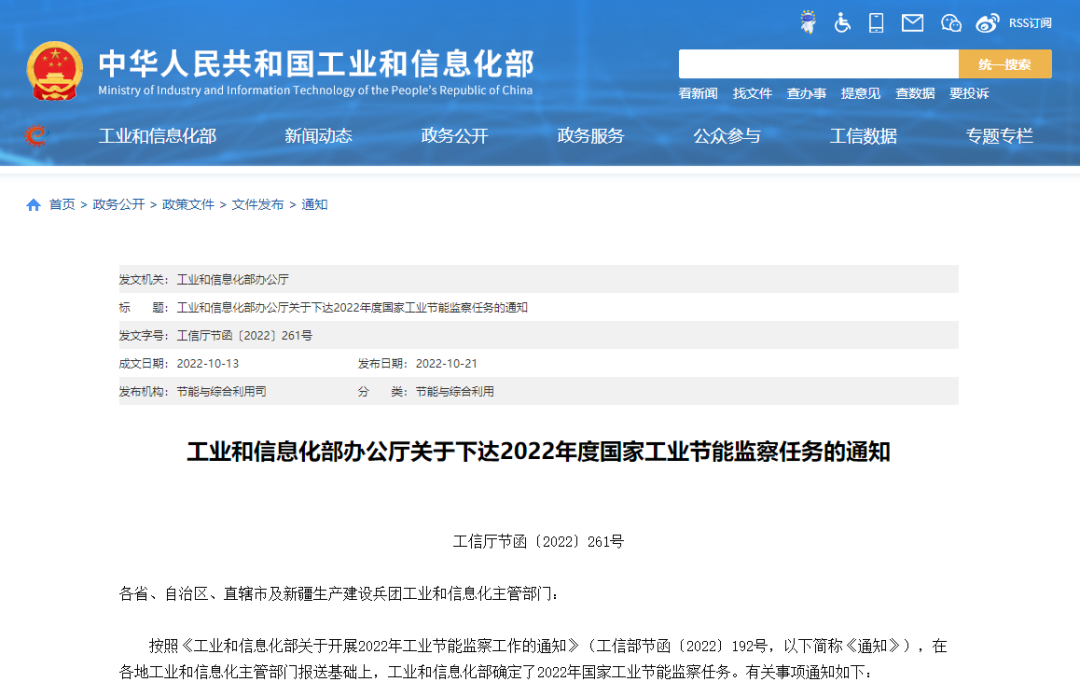Click the mobile phone version icon
Viewport: 1080px width, 696px height.
point(876,22)
